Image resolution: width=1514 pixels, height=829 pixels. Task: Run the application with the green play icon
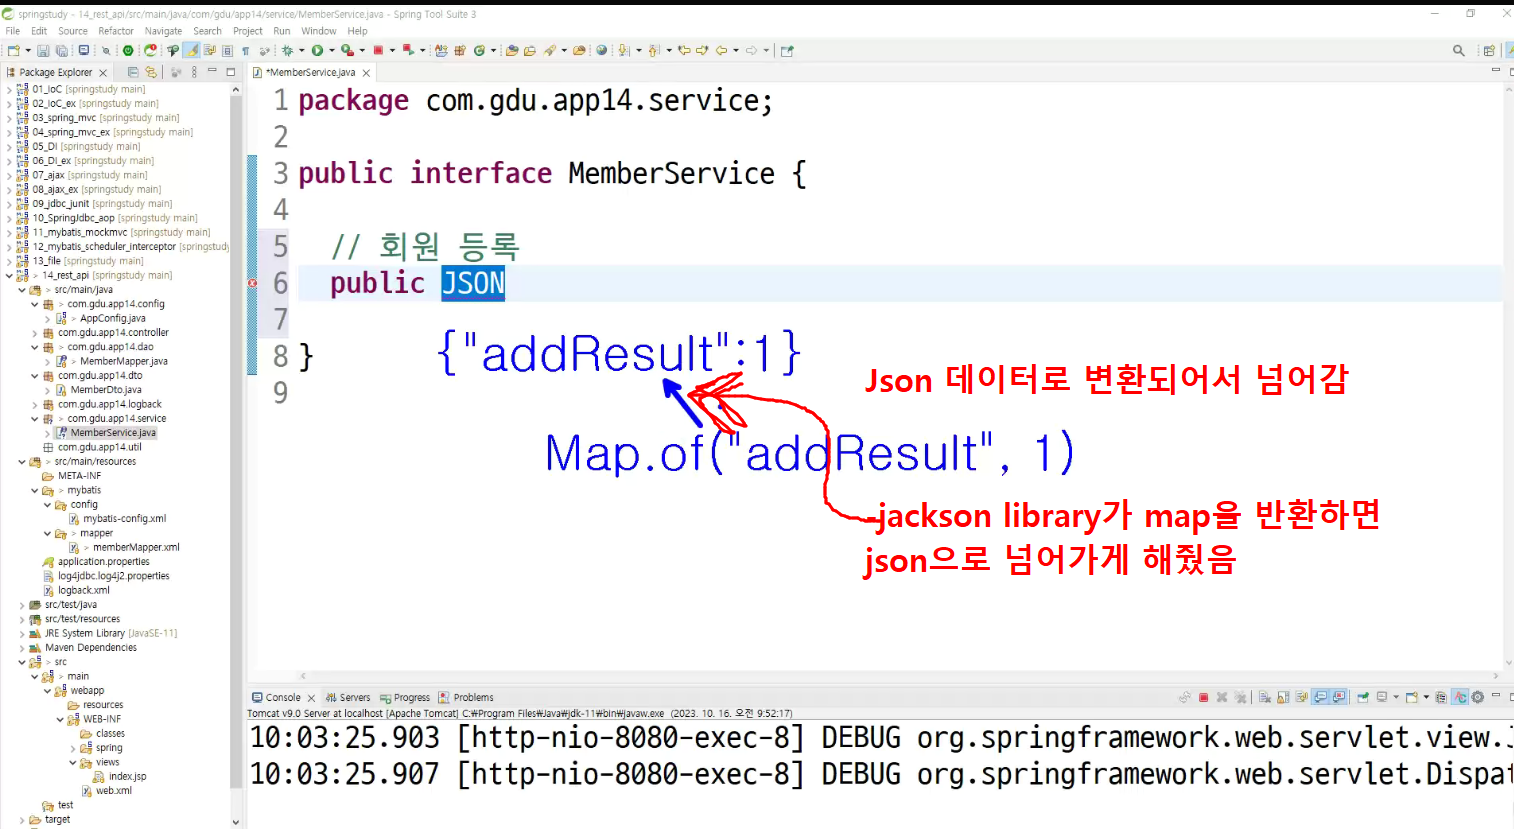(x=317, y=50)
